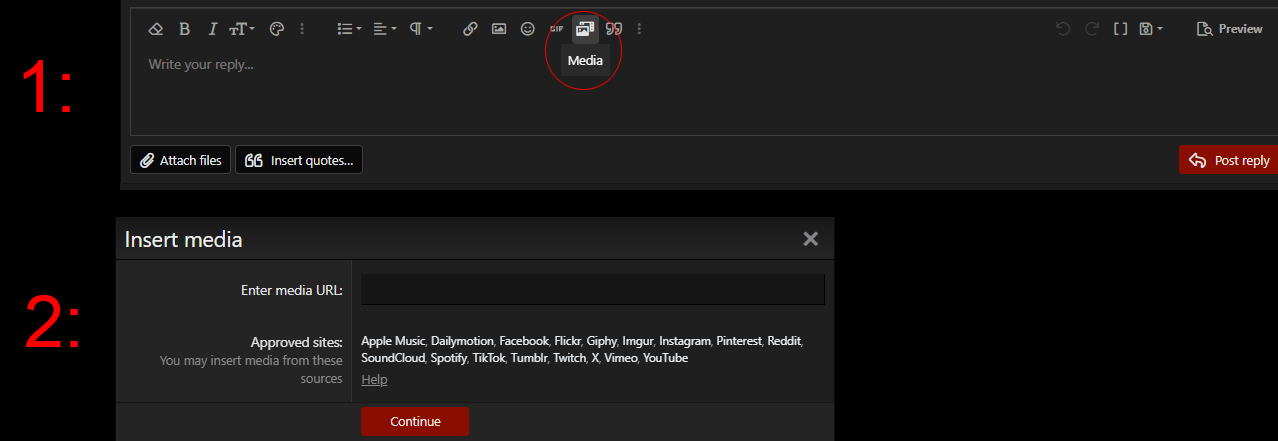
Task: Open more text formatting options
Action: tap(302, 29)
